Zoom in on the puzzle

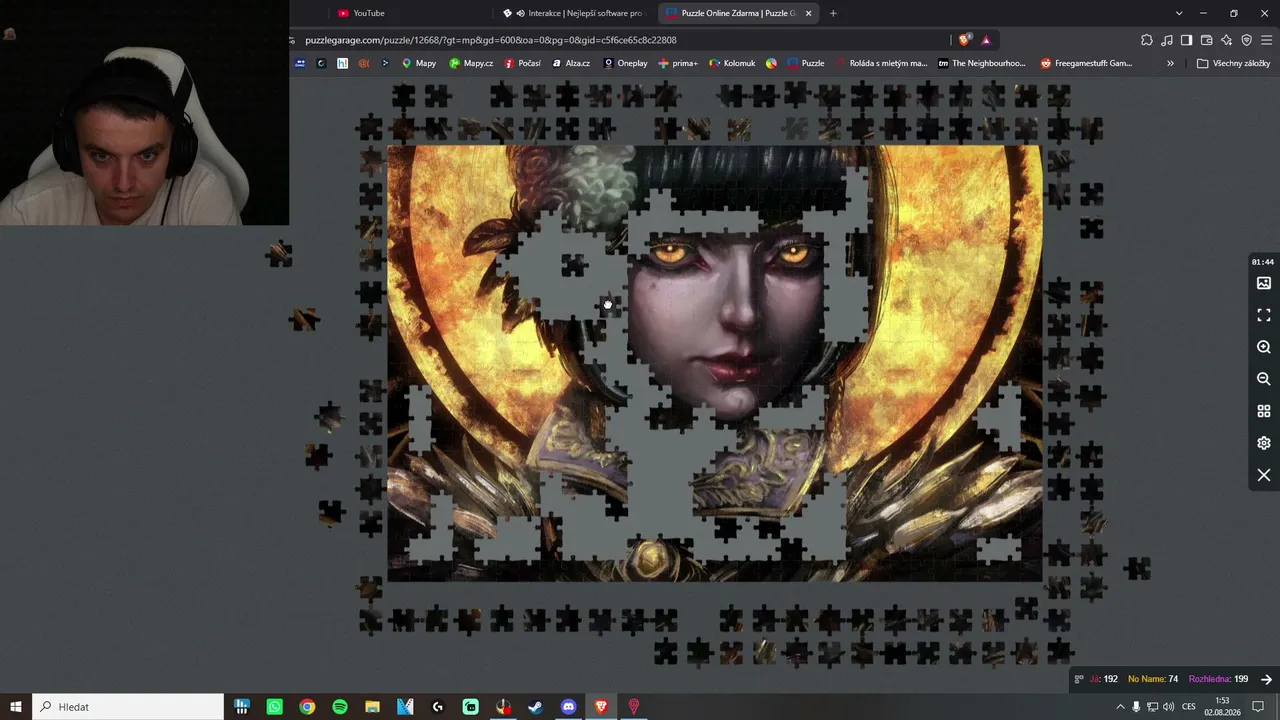click(x=1264, y=347)
